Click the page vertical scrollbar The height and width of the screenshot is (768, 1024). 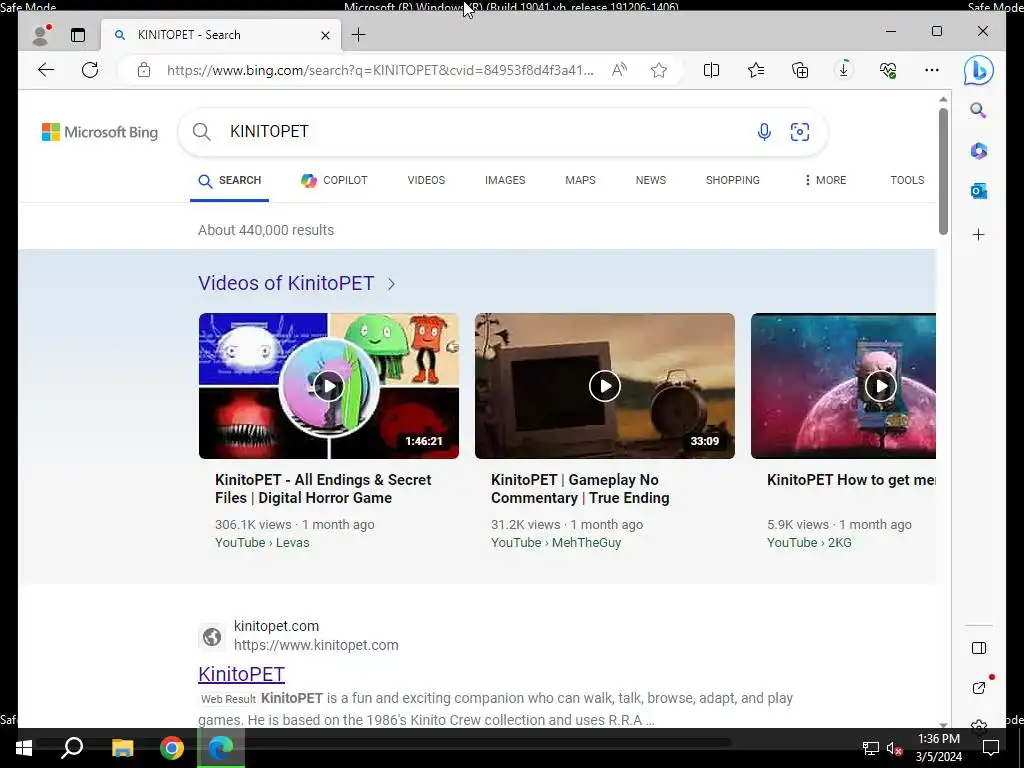(x=943, y=172)
